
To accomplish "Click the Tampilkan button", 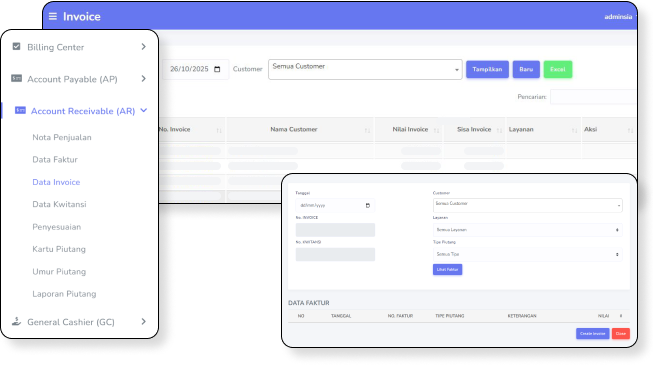I will 487,69.
